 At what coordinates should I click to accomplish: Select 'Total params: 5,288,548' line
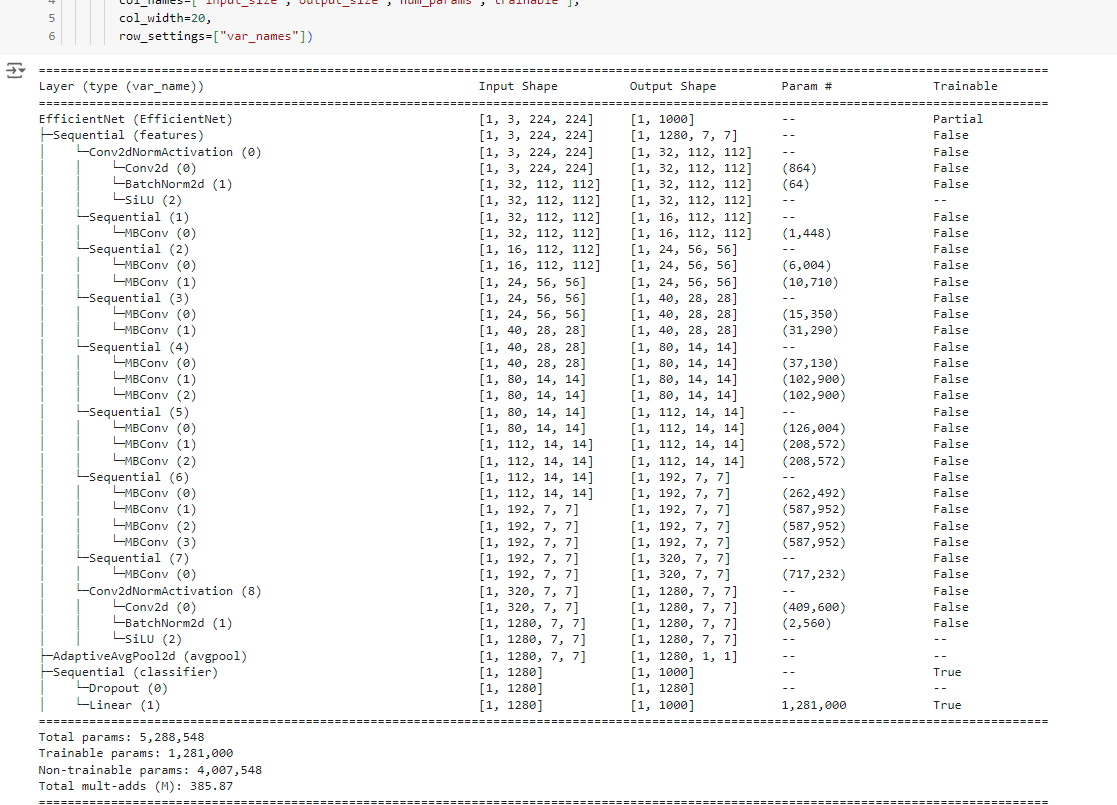point(122,737)
